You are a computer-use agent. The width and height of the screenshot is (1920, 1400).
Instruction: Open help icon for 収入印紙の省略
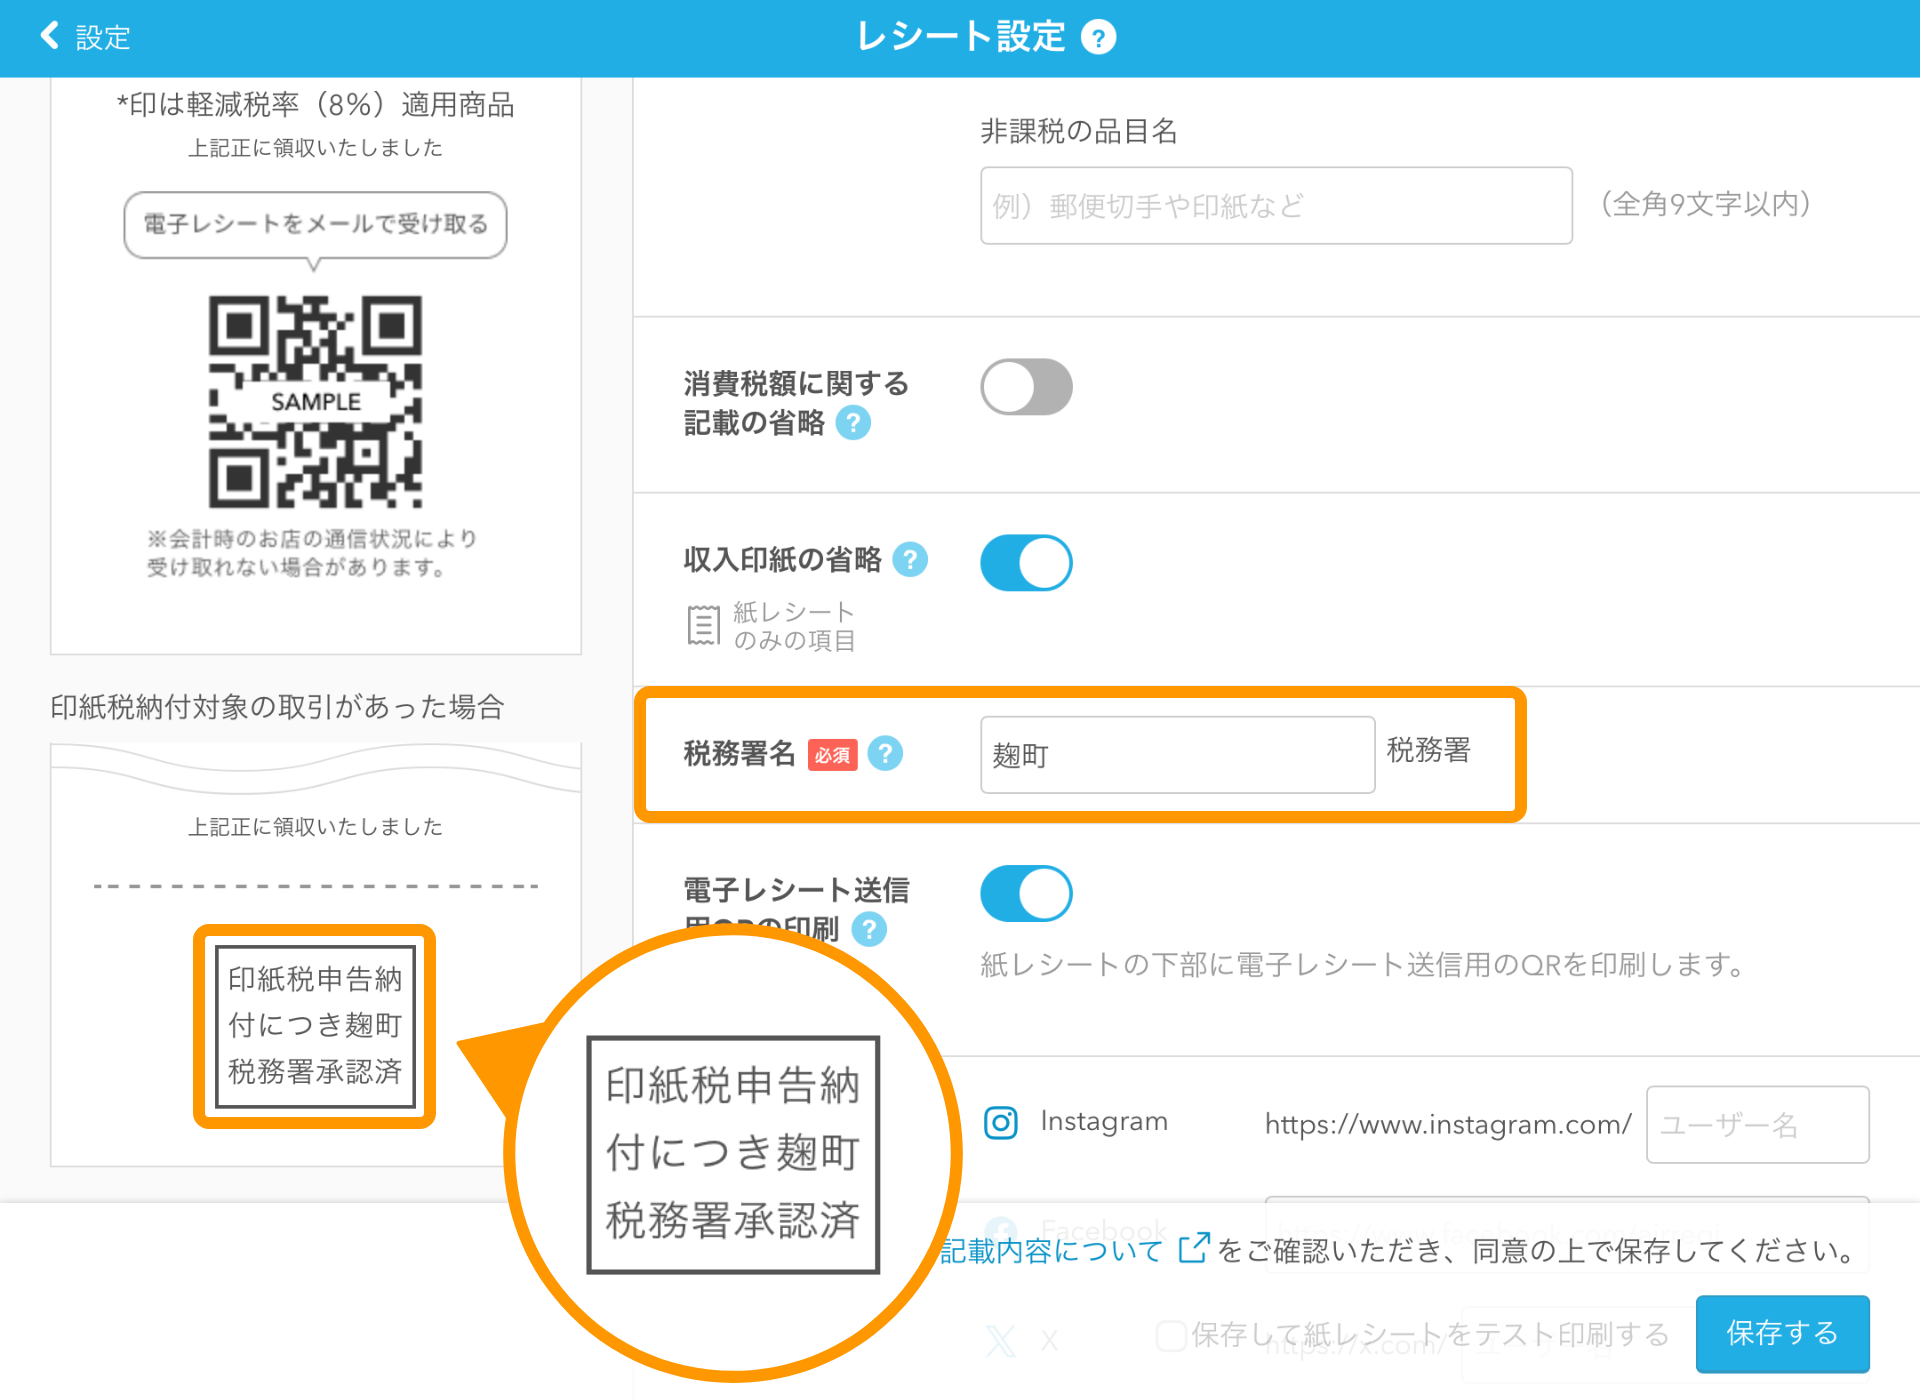tap(910, 559)
